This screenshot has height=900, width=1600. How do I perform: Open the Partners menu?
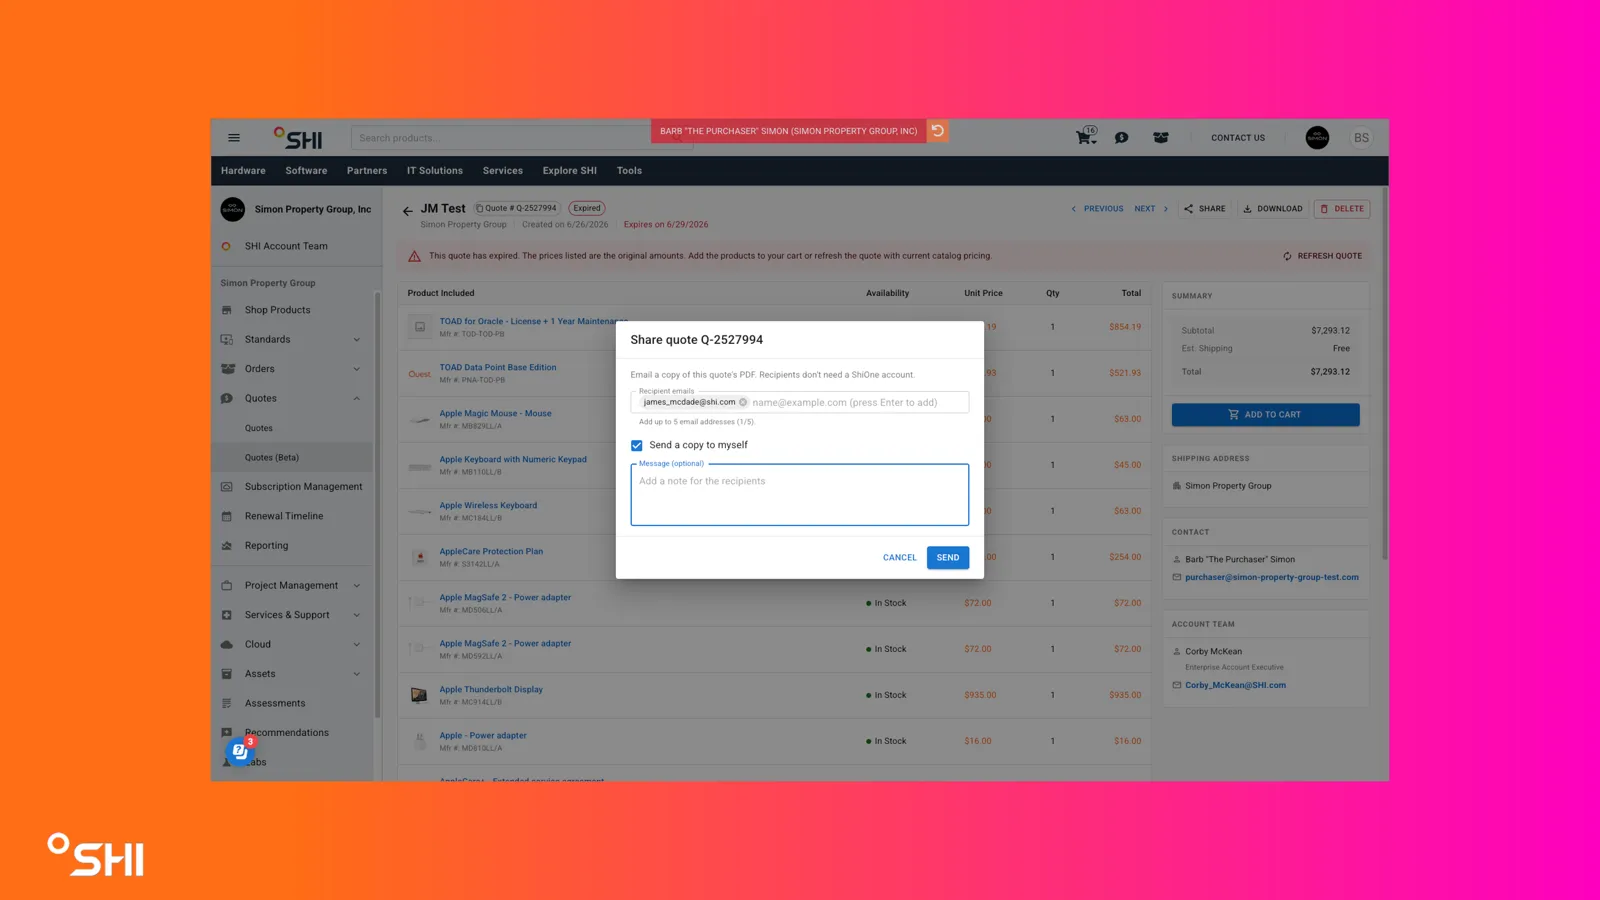coord(367,171)
